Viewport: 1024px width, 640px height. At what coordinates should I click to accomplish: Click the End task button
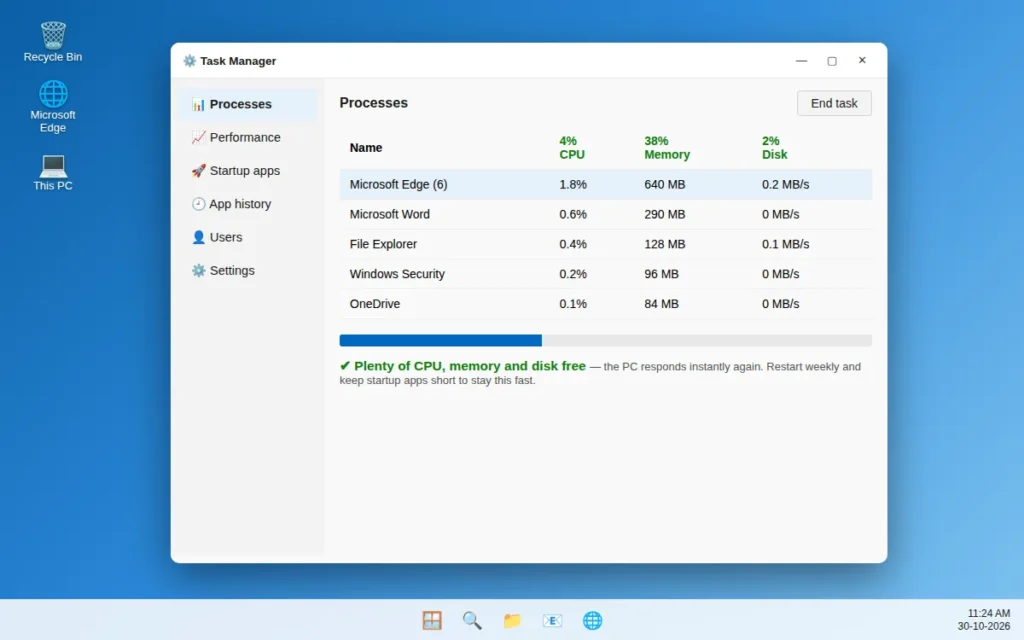[834, 103]
